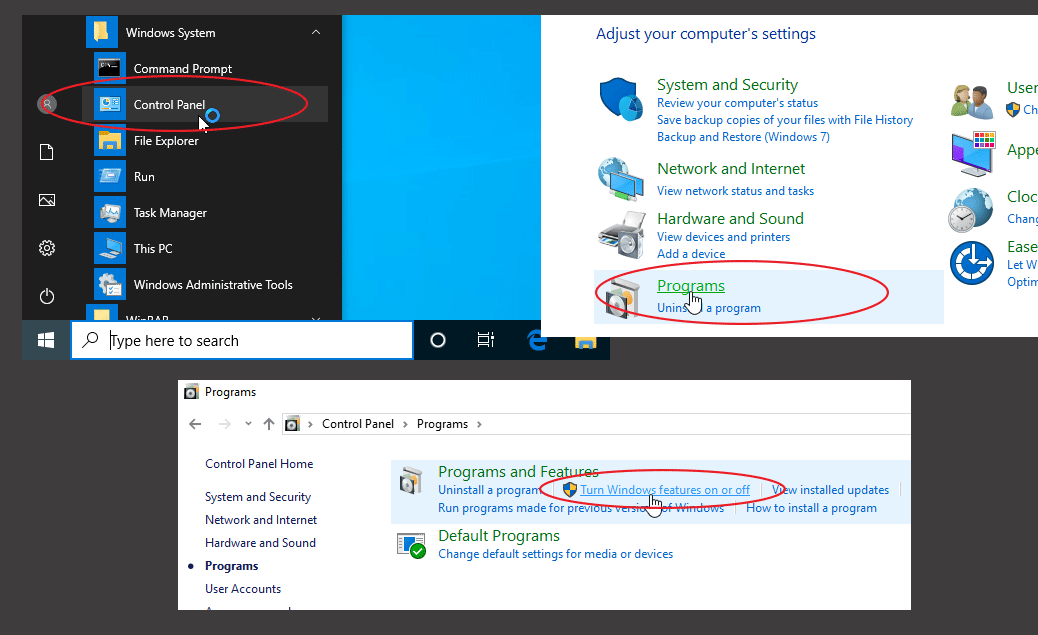Open This PC icon in Start menu
This screenshot has height=635, width=1038.
tap(110, 248)
